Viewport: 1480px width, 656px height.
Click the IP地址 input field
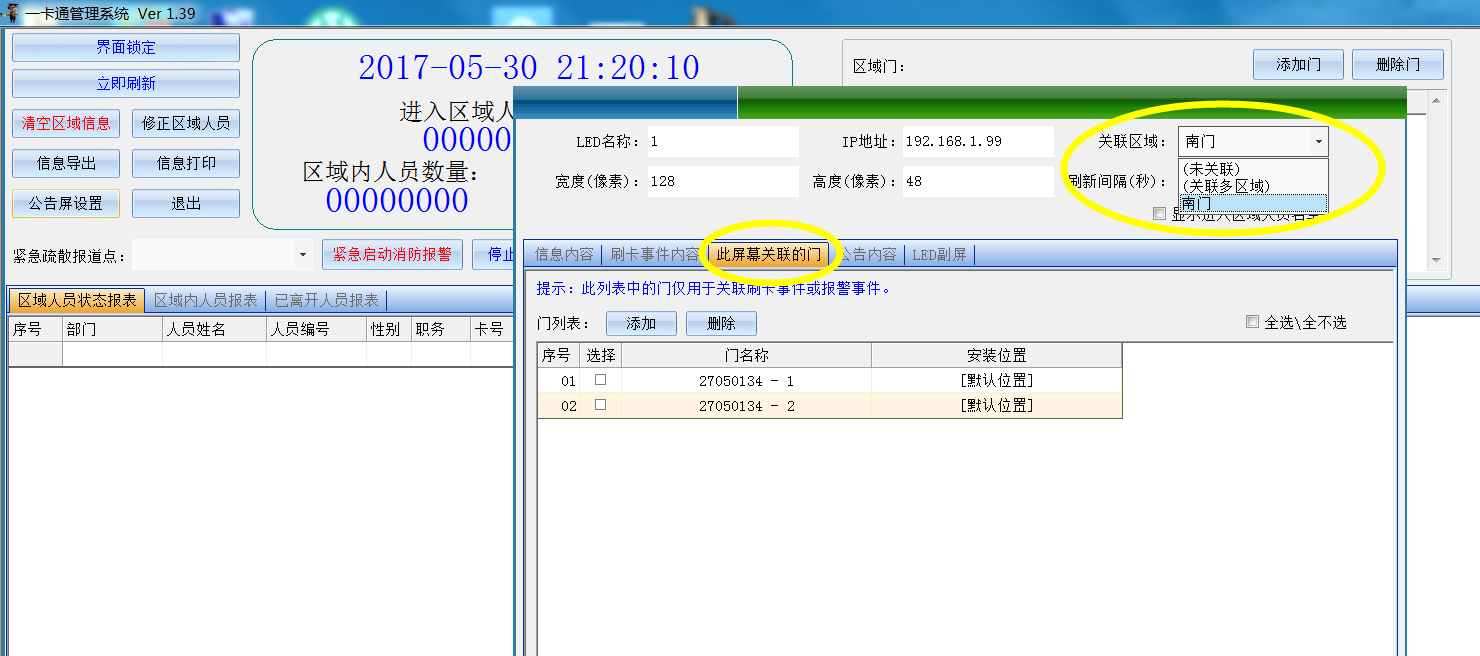[x=977, y=142]
